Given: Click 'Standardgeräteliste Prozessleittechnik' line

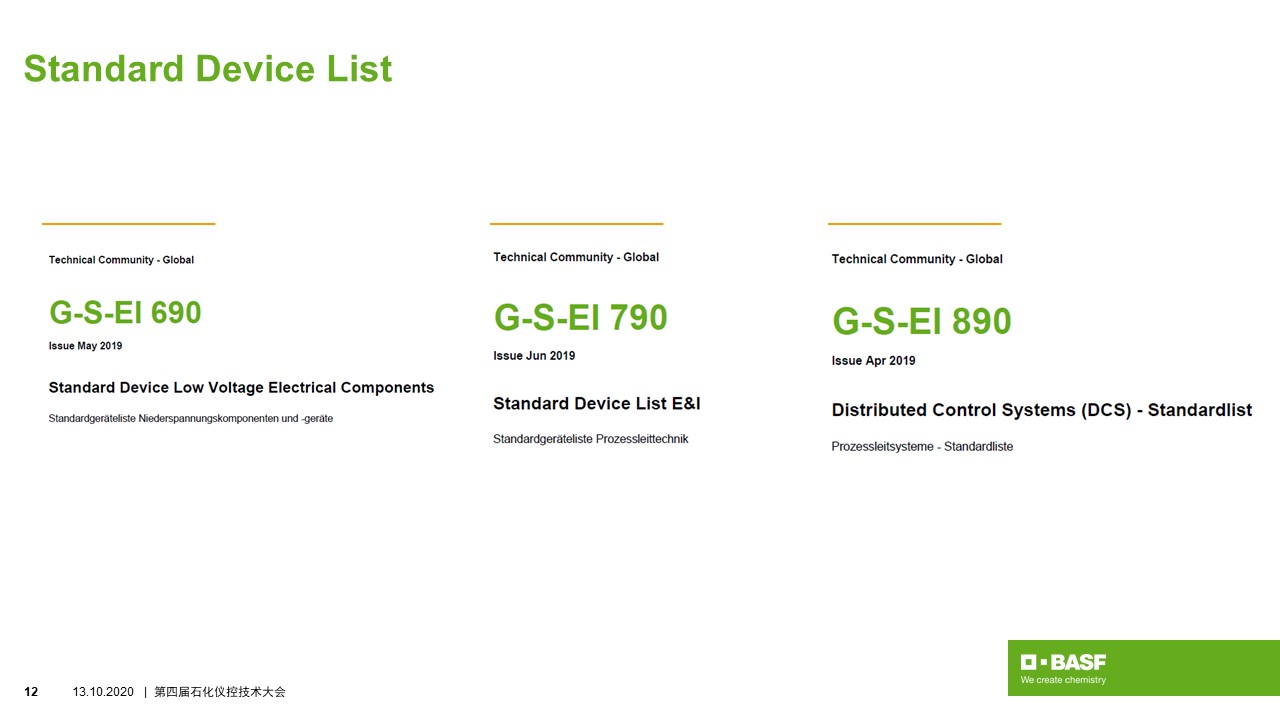Looking at the screenshot, I should pos(591,439).
